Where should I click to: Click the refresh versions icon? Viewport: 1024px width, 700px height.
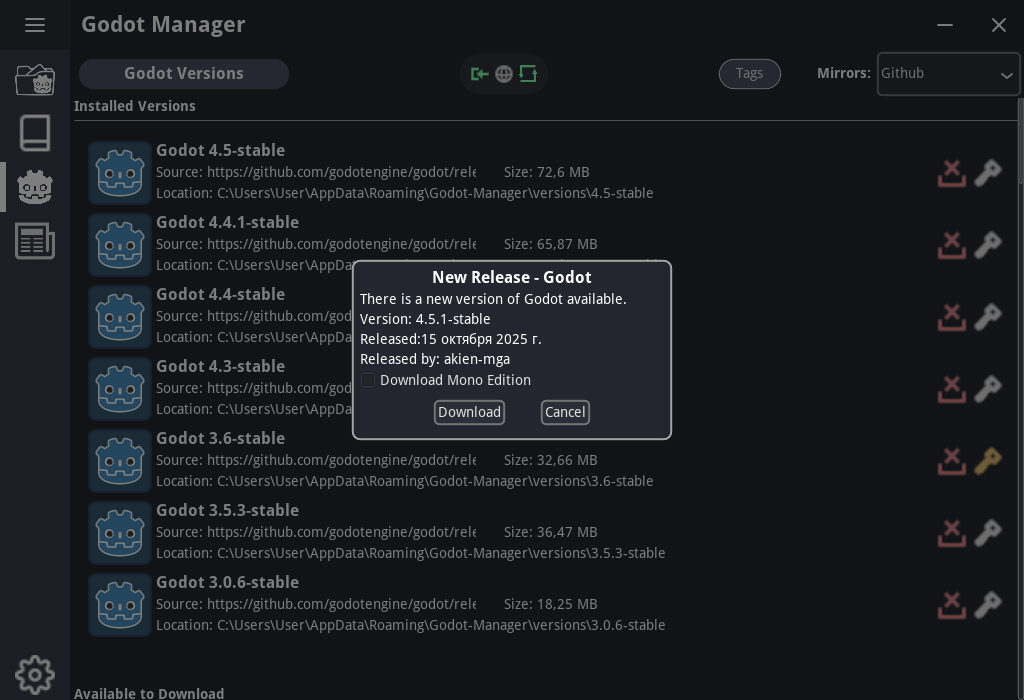(528, 74)
